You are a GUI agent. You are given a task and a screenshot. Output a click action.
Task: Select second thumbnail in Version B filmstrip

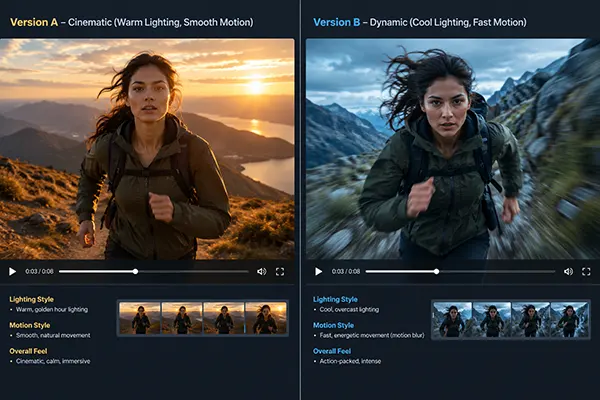[492, 320]
